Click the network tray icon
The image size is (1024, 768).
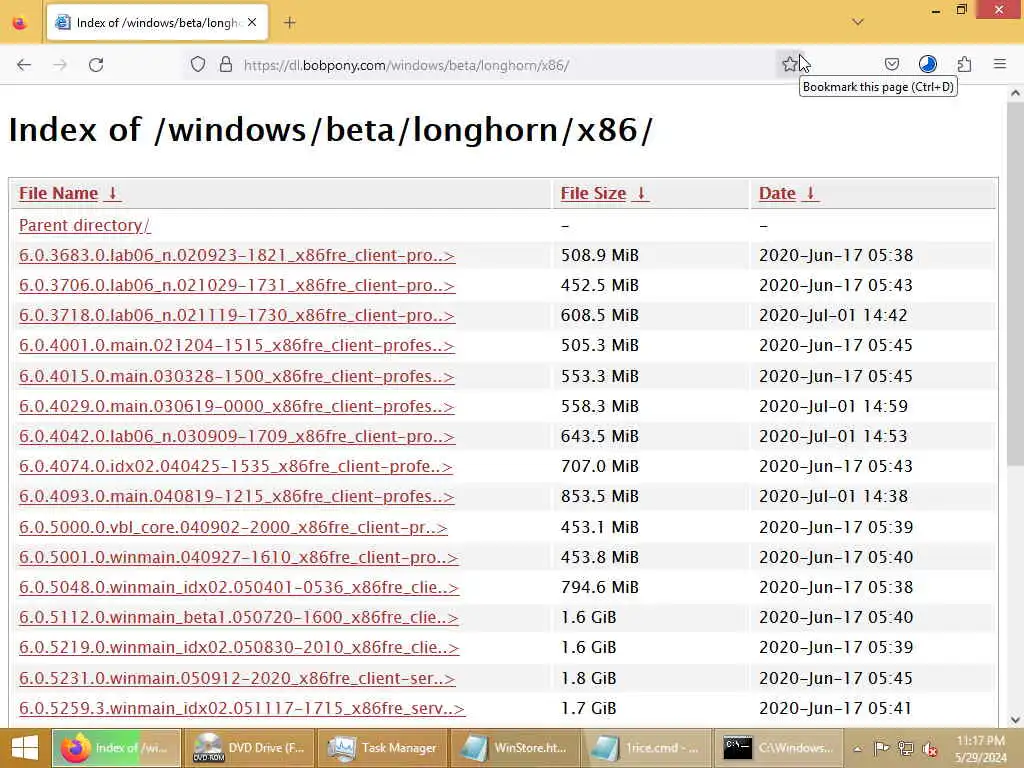pos(905,749)
